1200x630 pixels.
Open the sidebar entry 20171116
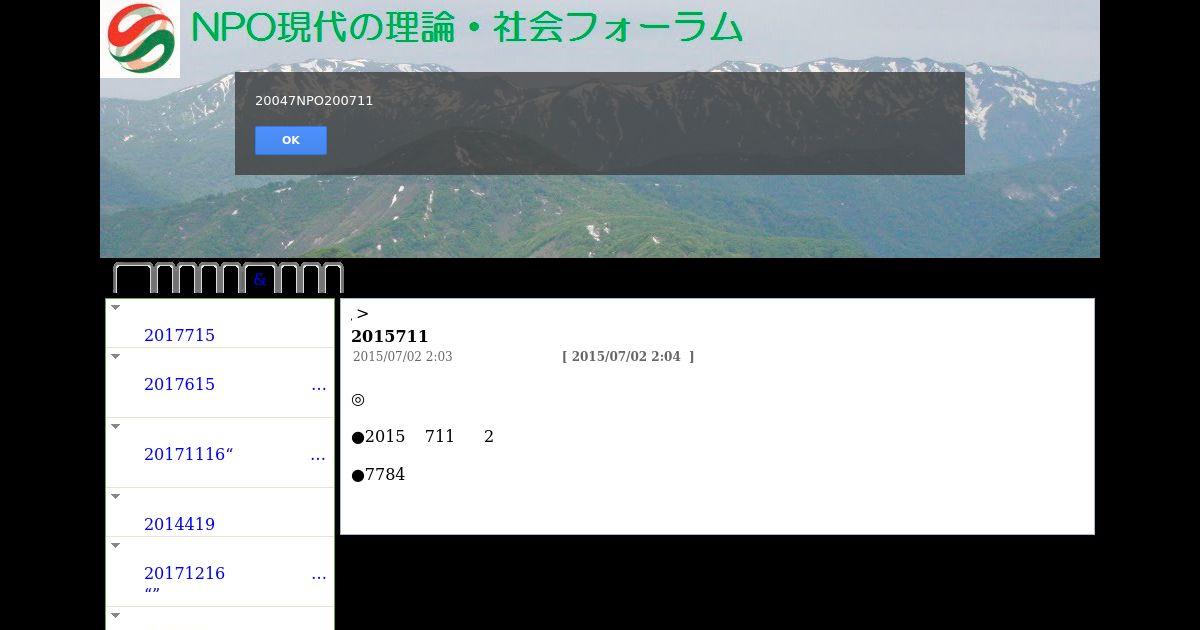tap(188, 454)
